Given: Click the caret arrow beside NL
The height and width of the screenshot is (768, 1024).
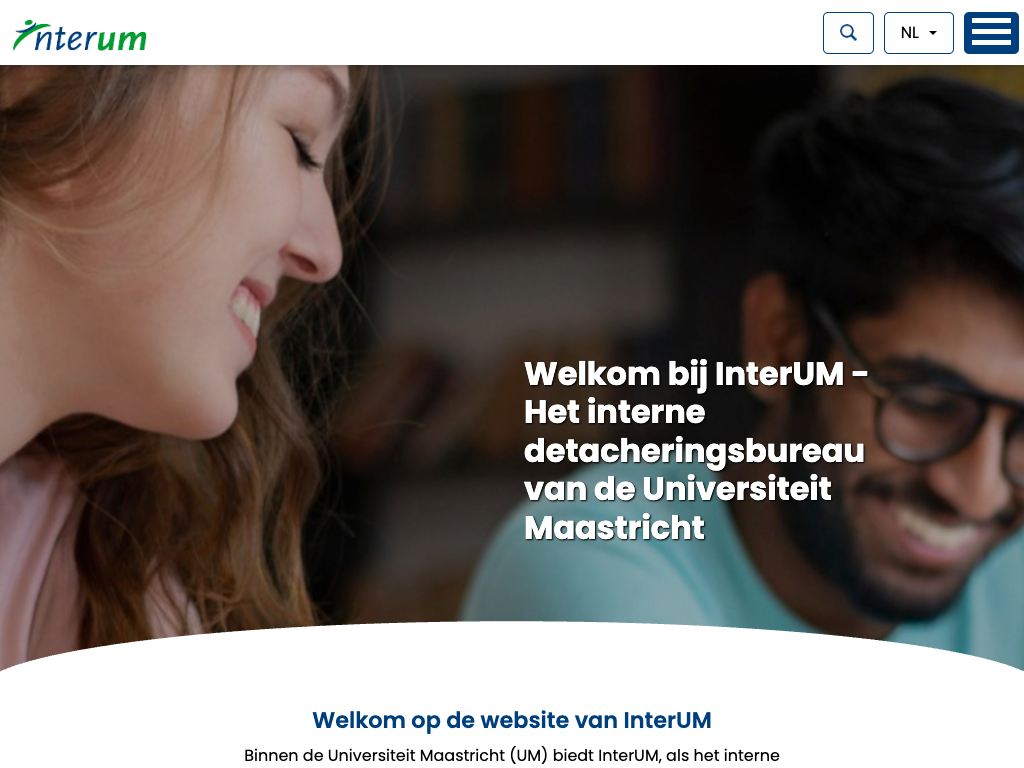Looking at the screenshot, I should coord(933,33).
